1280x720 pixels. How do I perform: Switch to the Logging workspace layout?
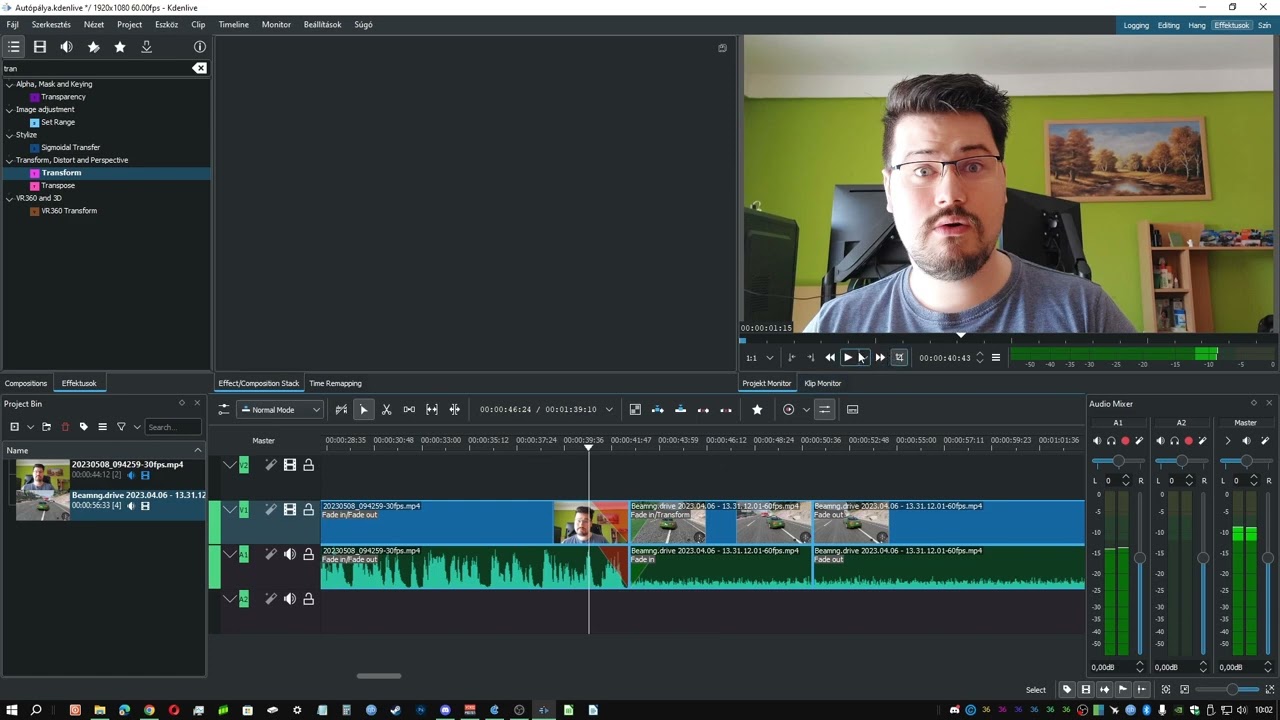pos(1136,25)
